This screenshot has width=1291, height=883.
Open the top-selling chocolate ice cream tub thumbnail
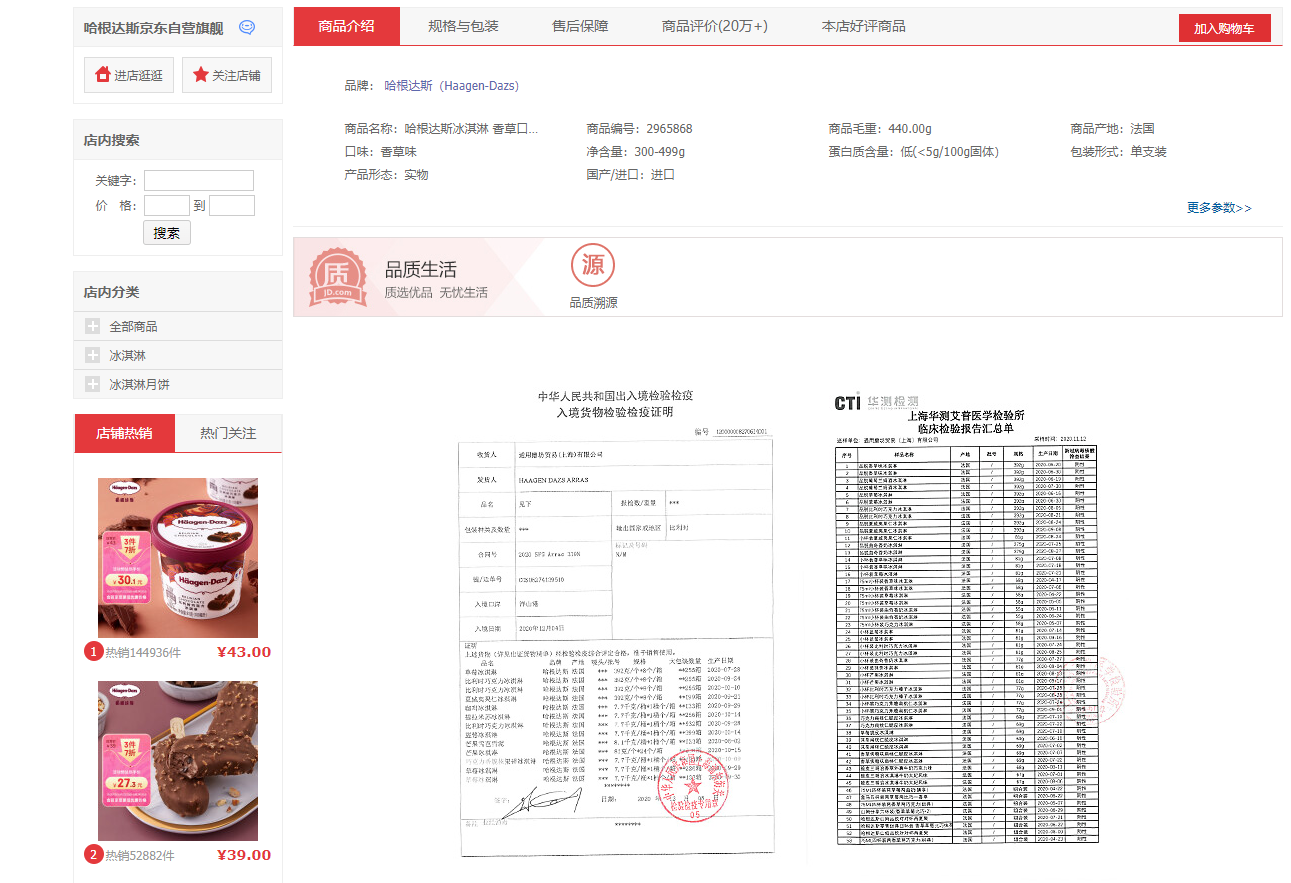(x=178, y=557)
